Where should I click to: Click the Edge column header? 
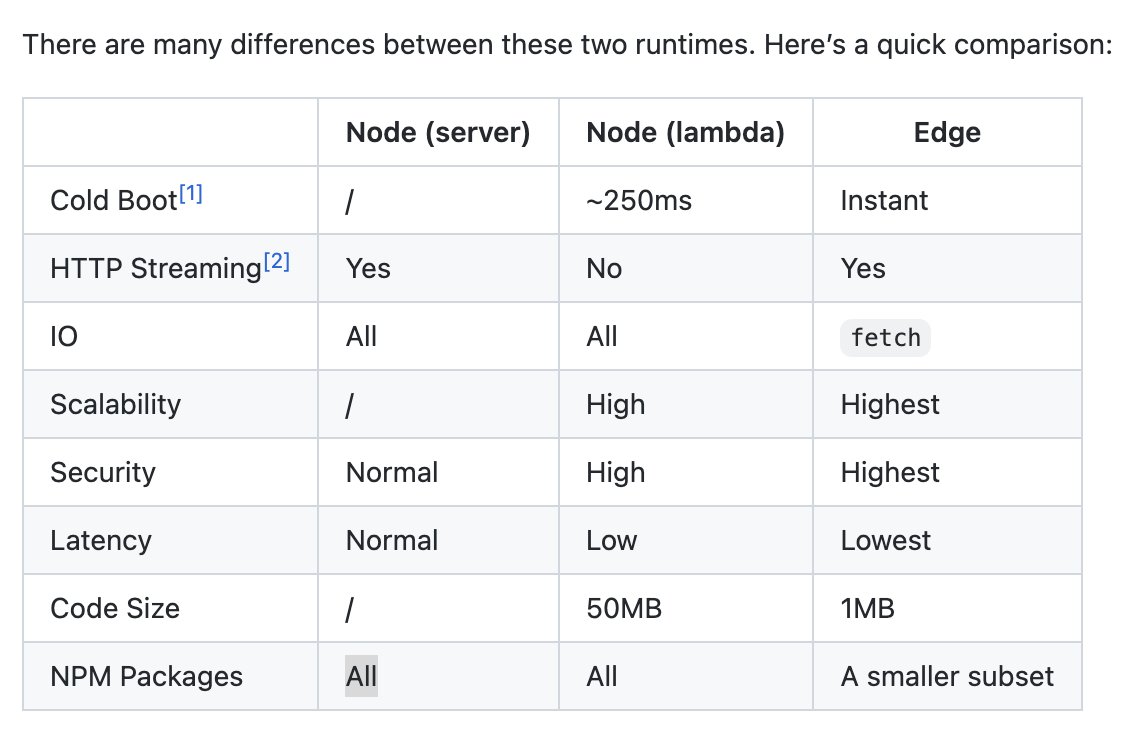click(947, 132)
